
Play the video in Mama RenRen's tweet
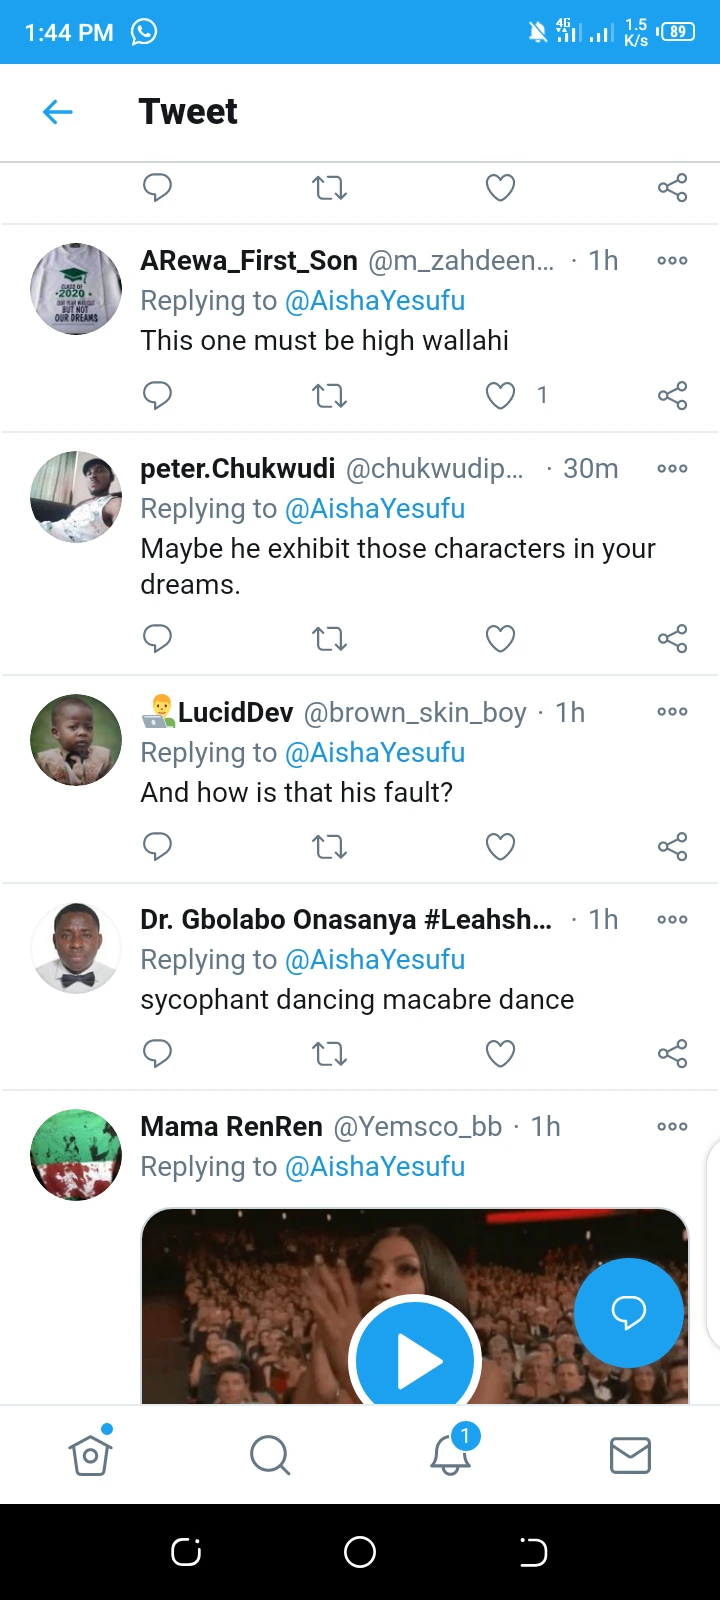(x=415, y=1360)
